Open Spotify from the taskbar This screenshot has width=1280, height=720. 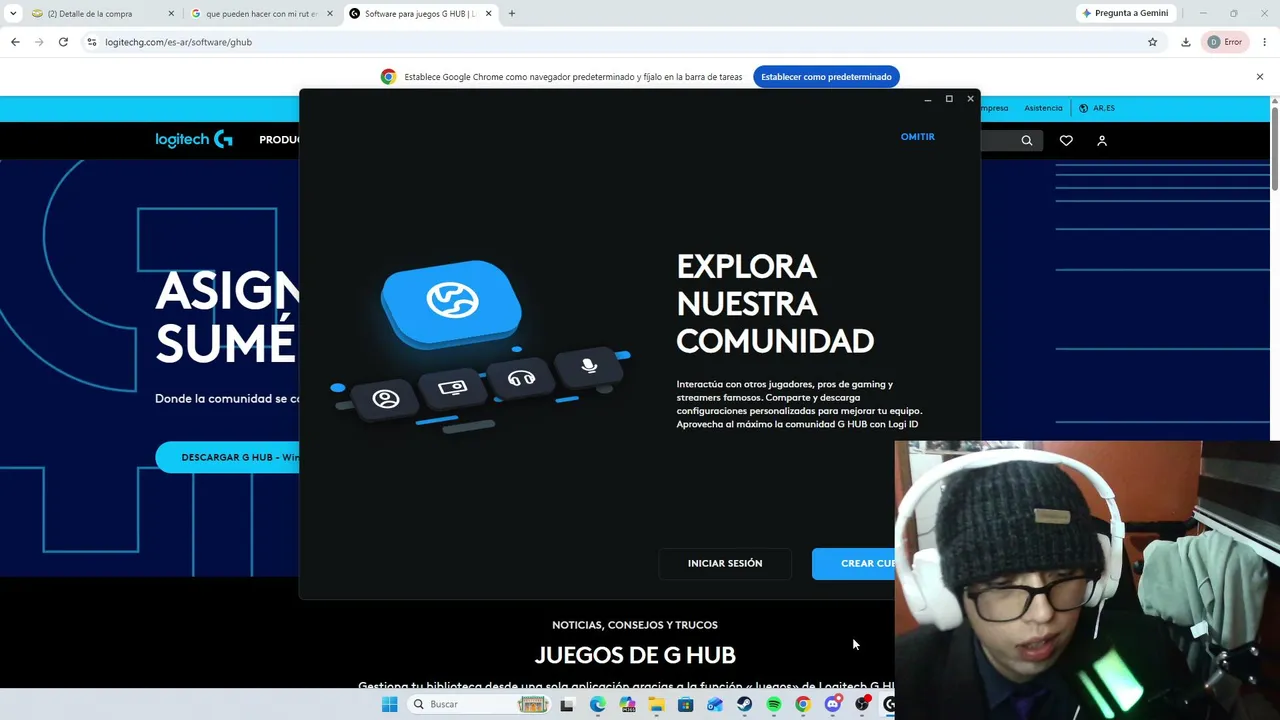(x=773, y=704)
